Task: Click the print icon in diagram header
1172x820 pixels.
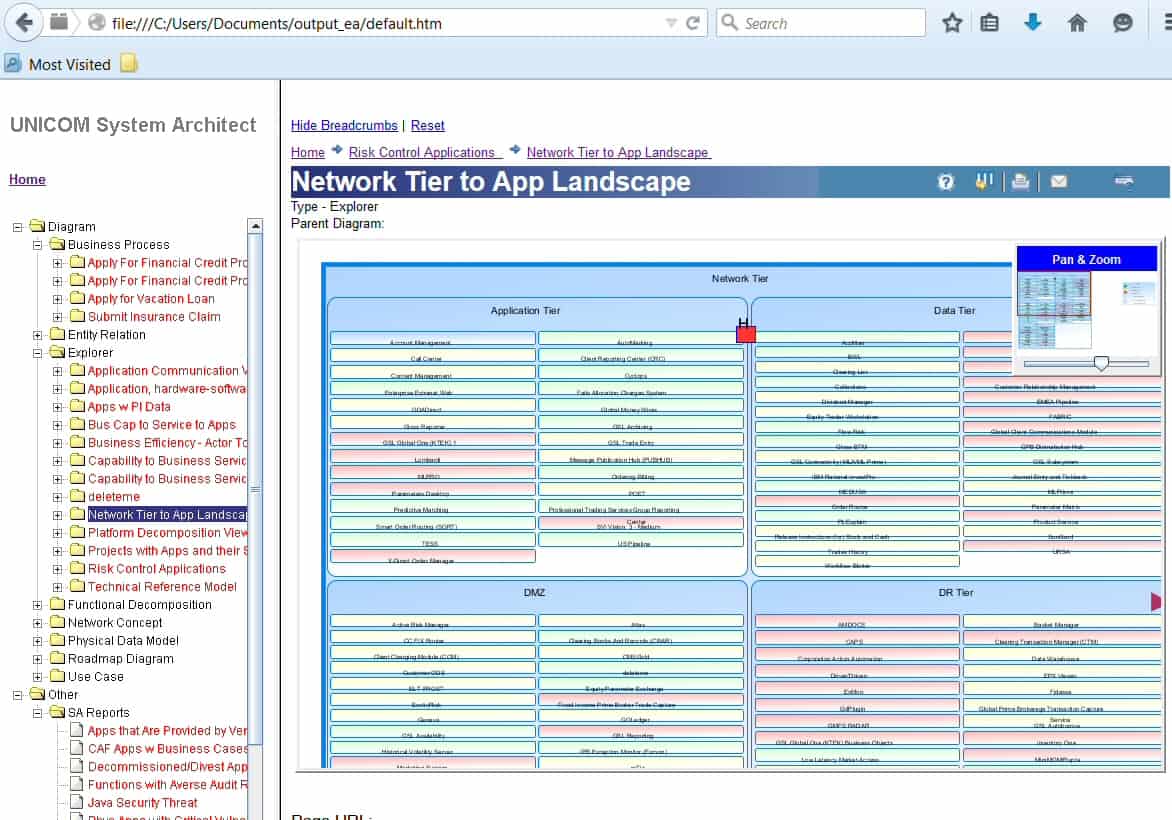Action: (1020, 182)
